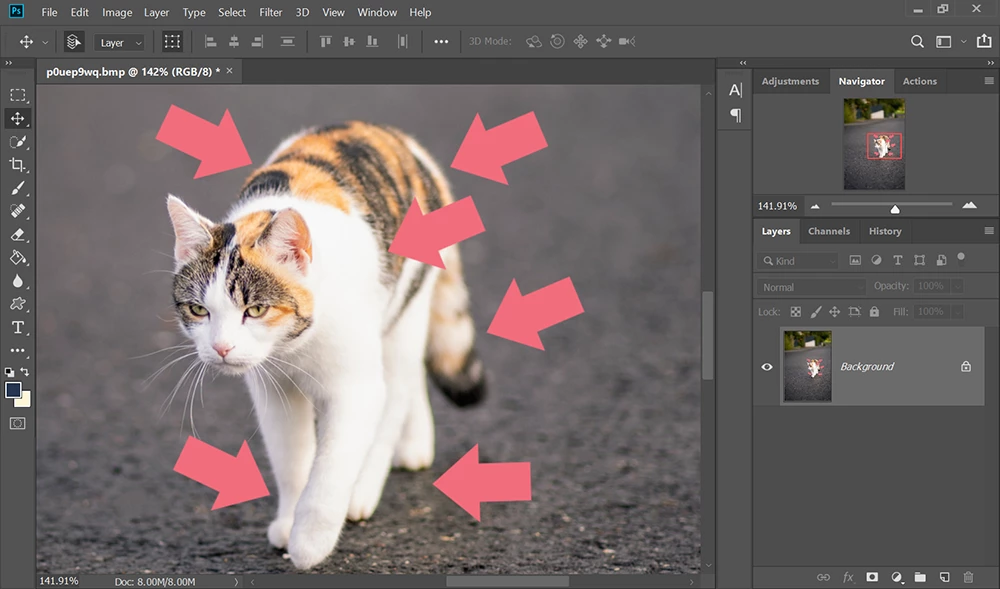1000x589 pixels.
Task: Click the zoom in mountains button
Action: click(969, 205)
